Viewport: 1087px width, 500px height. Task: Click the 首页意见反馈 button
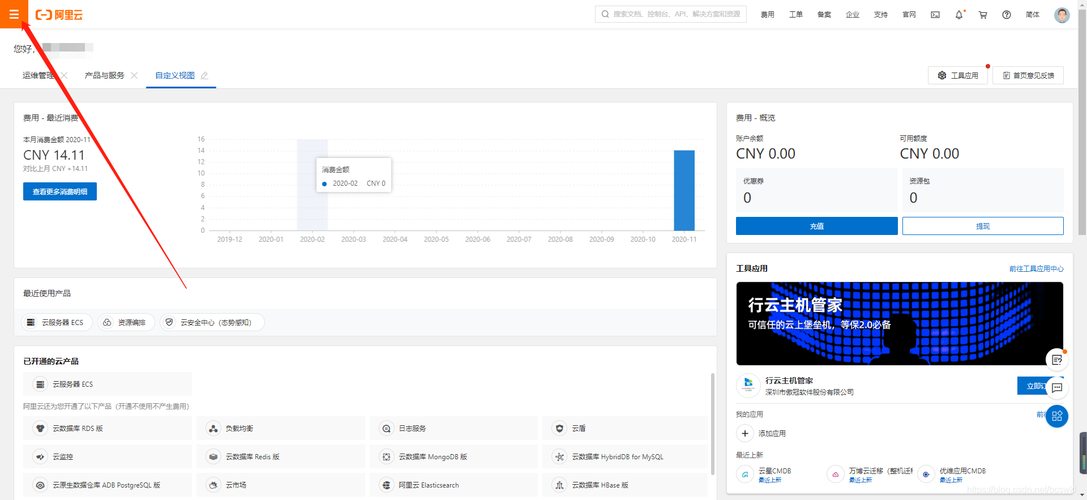(x=1028, y=76)
